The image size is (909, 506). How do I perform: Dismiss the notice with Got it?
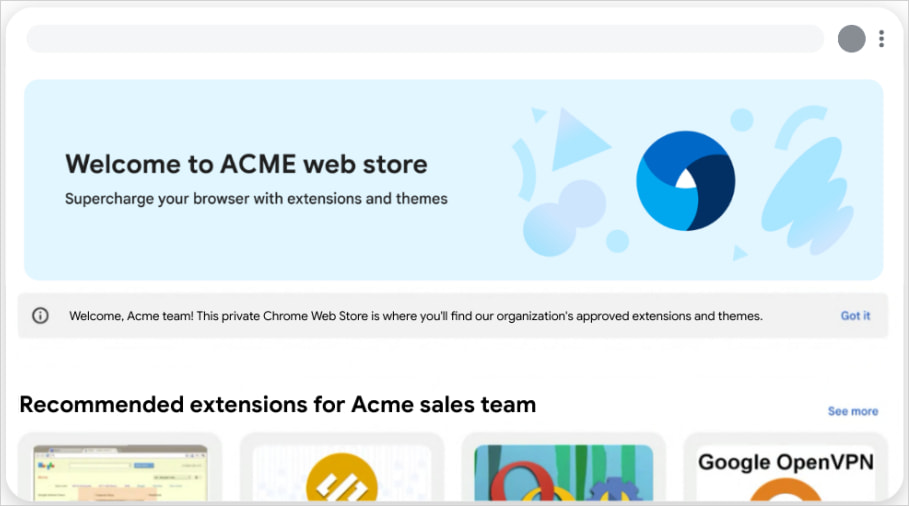click(855, 316)
